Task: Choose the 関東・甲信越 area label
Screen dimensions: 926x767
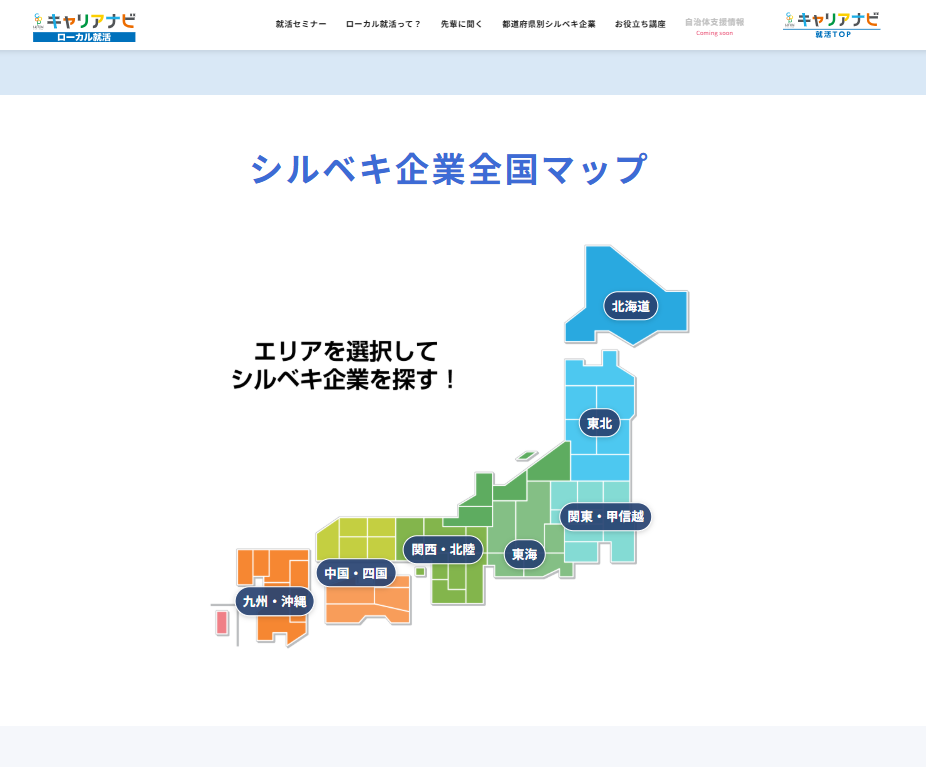Action: click(x=605, y=517)
